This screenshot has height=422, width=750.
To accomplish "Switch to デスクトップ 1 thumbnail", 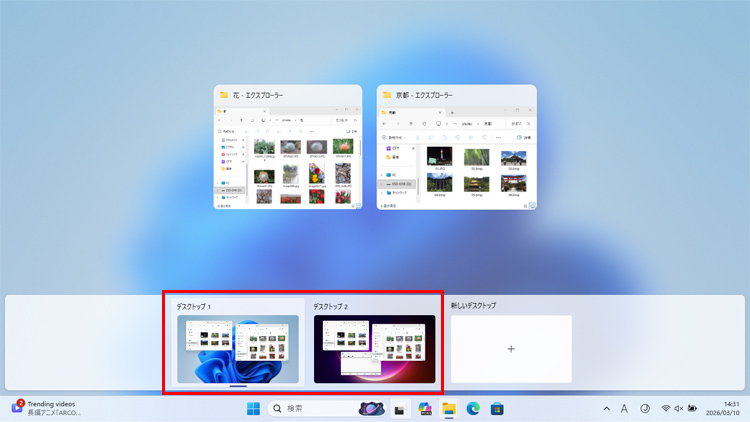I will click(238, 349).
